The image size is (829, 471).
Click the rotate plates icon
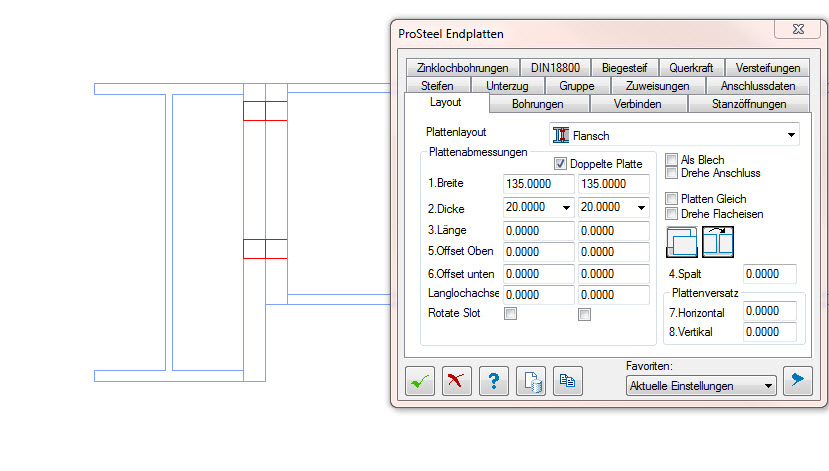[x=718, y=242]
